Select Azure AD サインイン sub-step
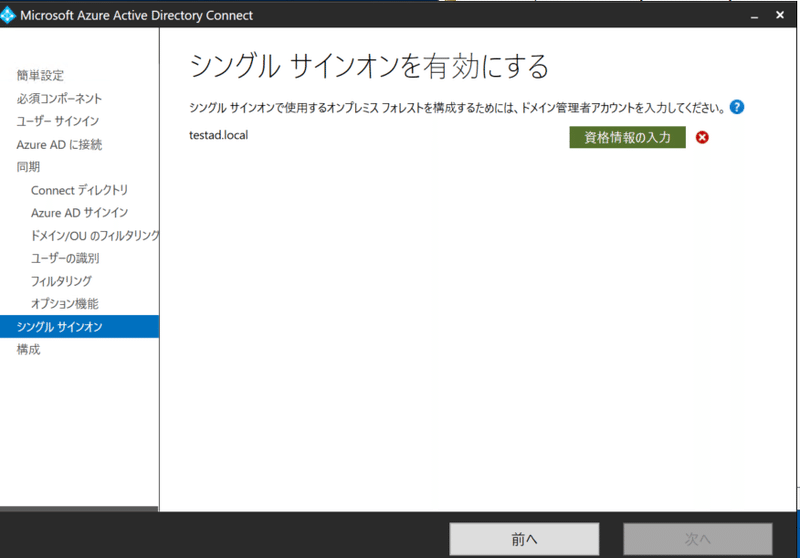 pos(79,213)
